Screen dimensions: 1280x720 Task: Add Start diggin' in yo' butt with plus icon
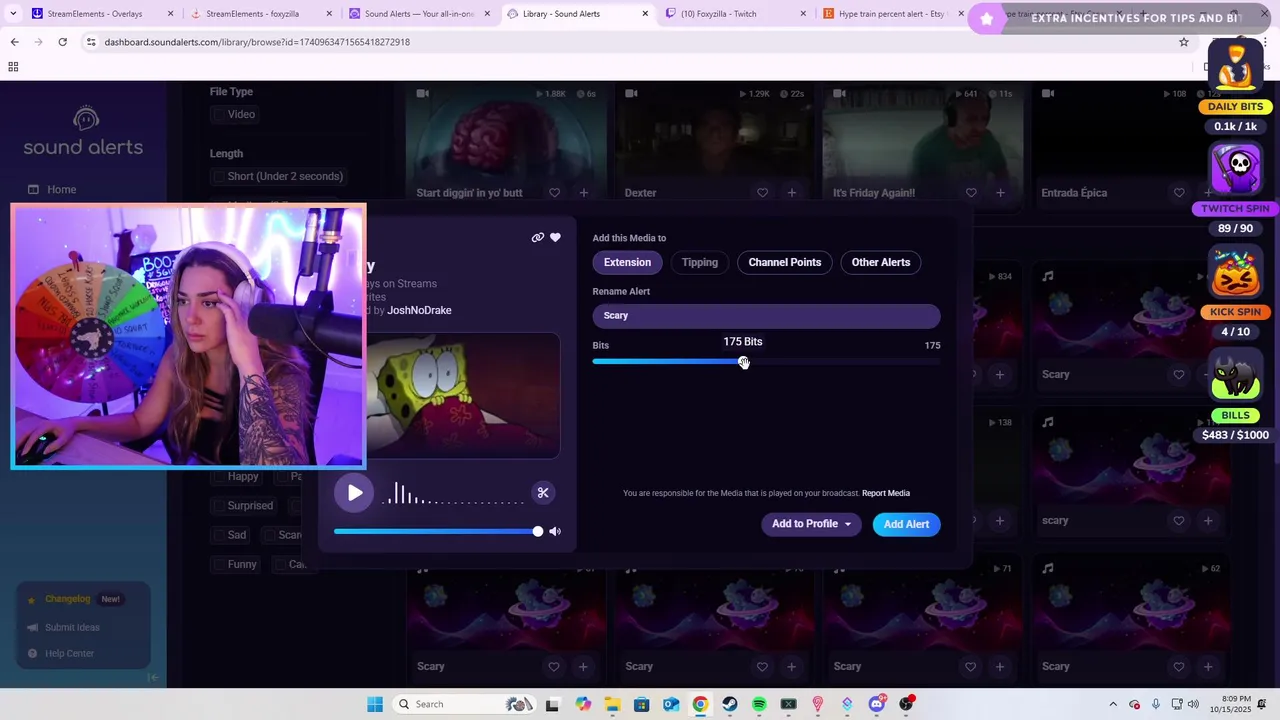(583, 192)
